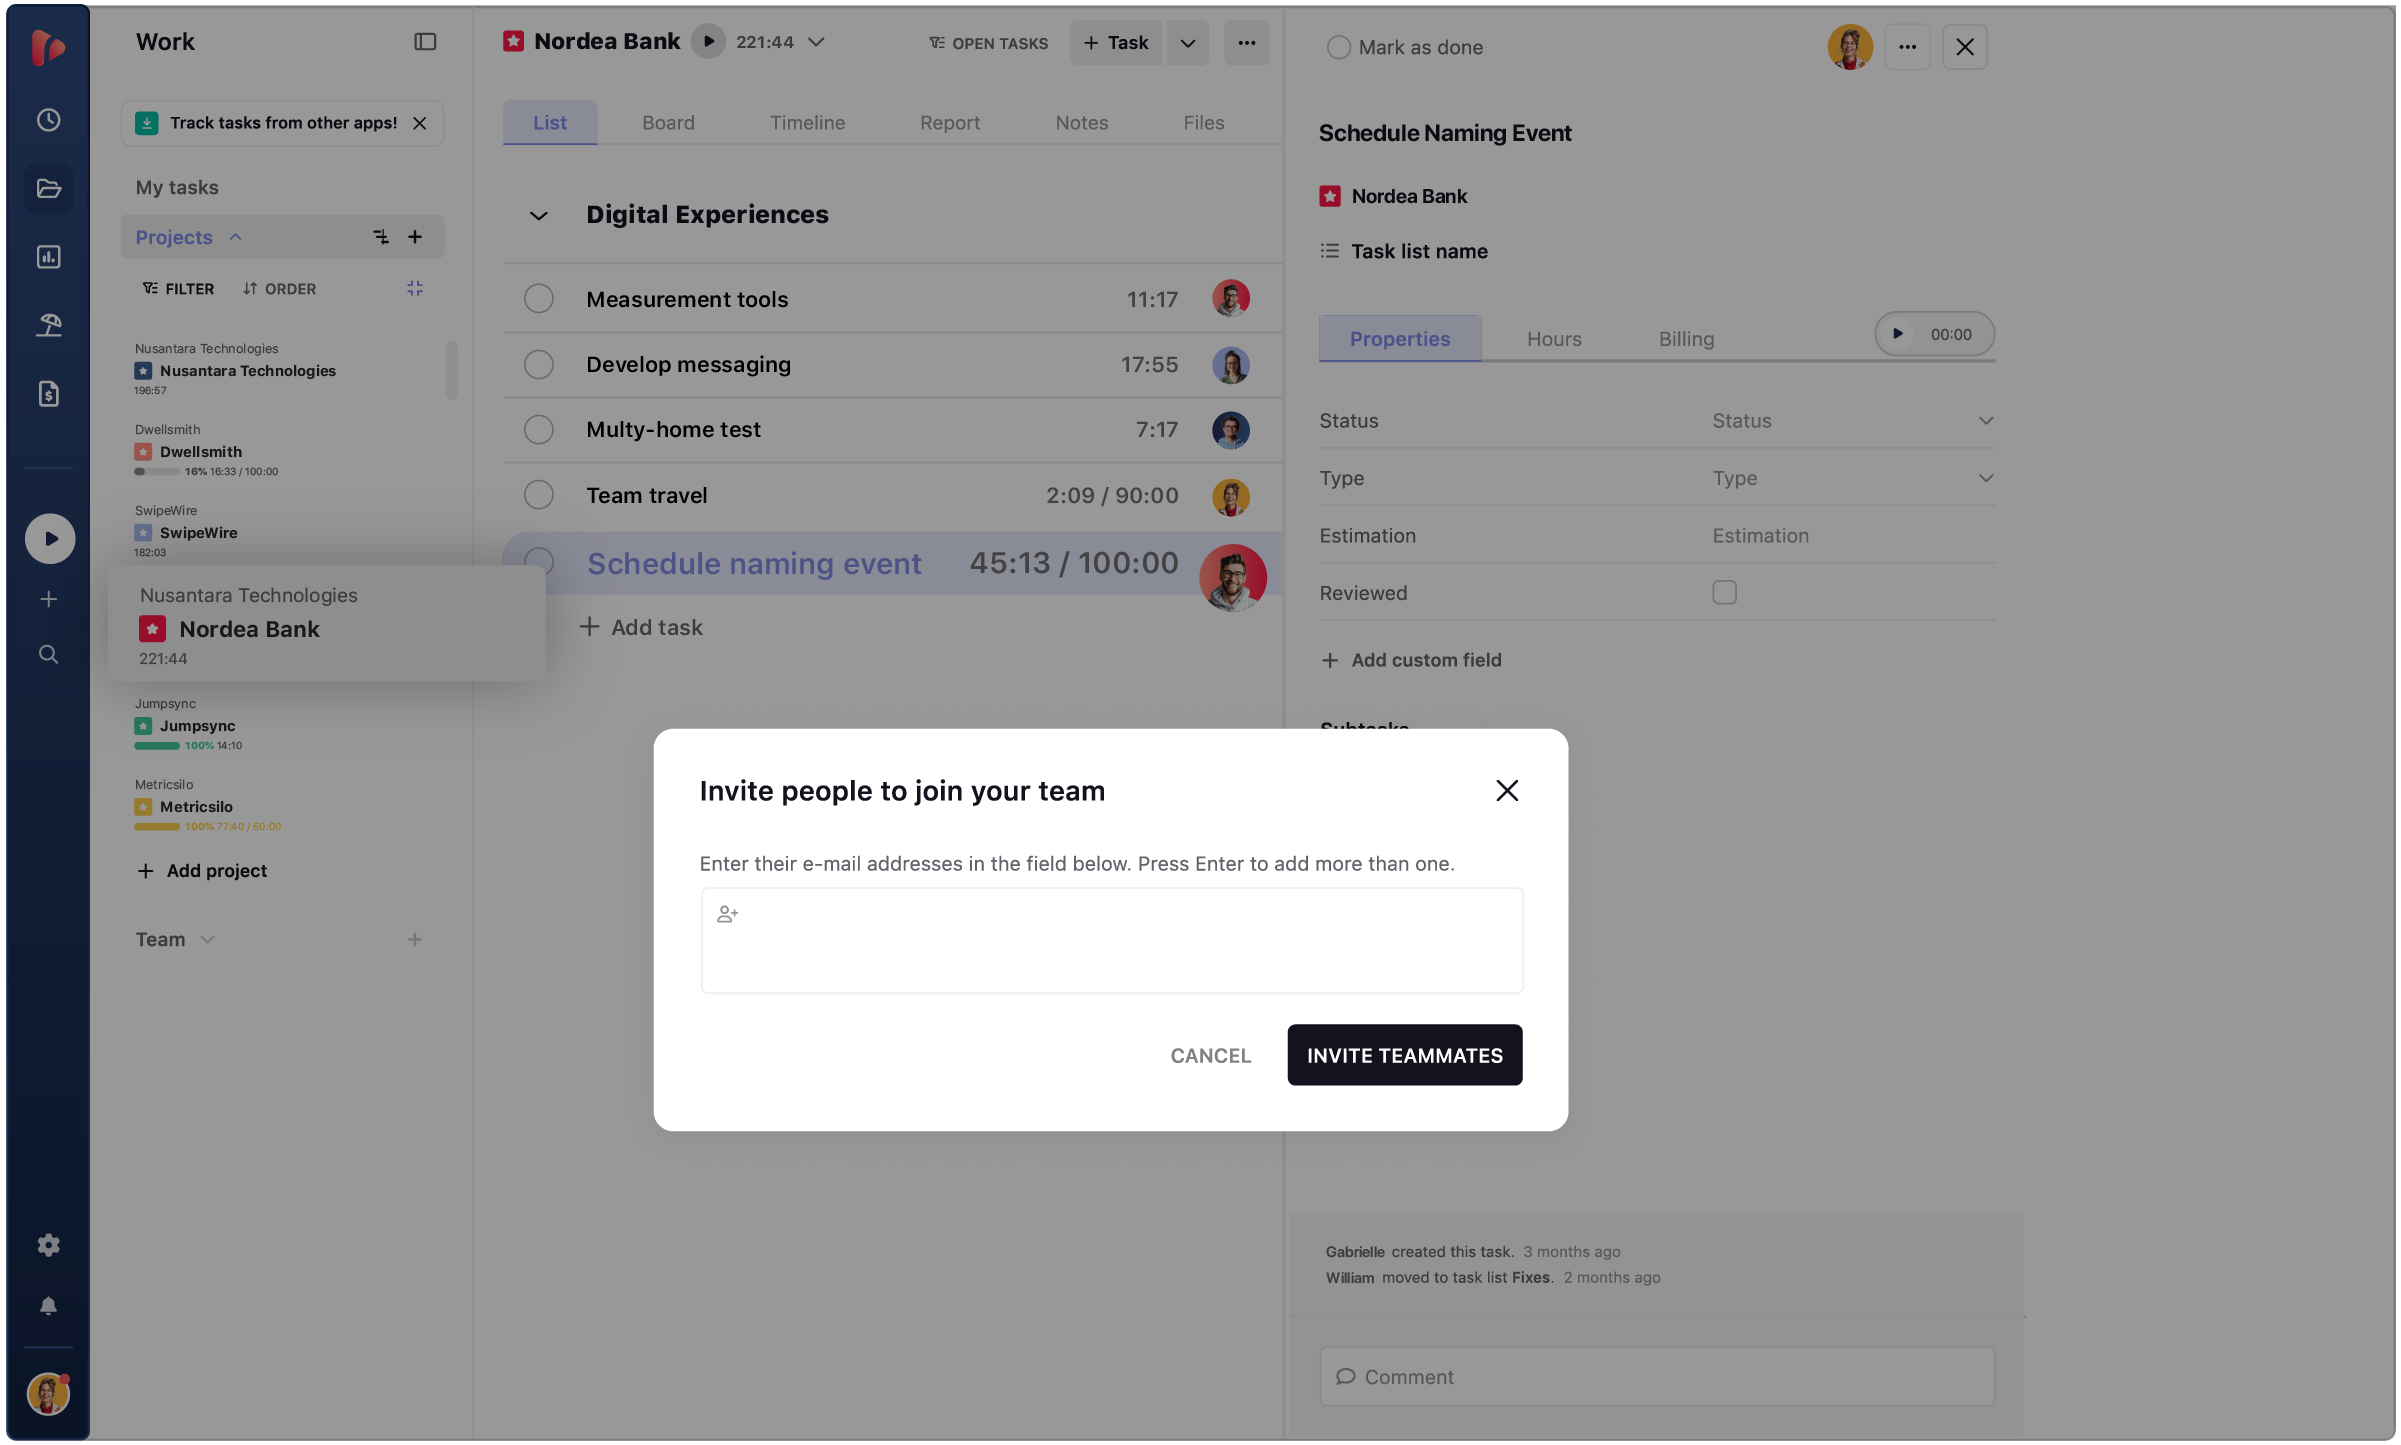Screen dimensions: 2401x1445
Task: Open settings gear icon in sidebar
Action: pos(48,1245)
